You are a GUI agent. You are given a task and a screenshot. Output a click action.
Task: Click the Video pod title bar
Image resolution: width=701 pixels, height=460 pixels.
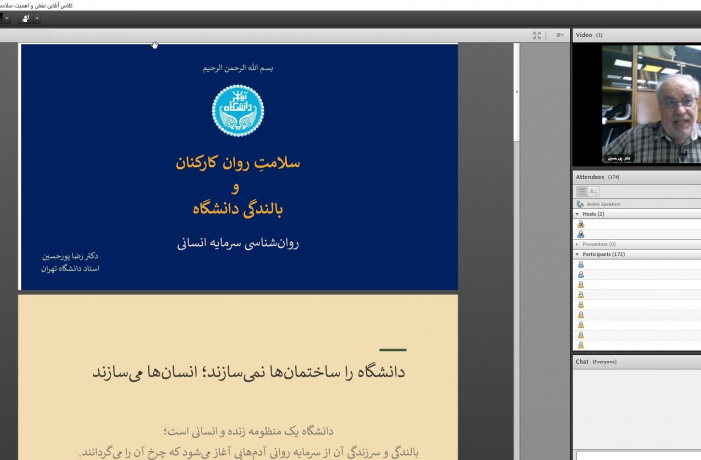[x=637, y=35]
